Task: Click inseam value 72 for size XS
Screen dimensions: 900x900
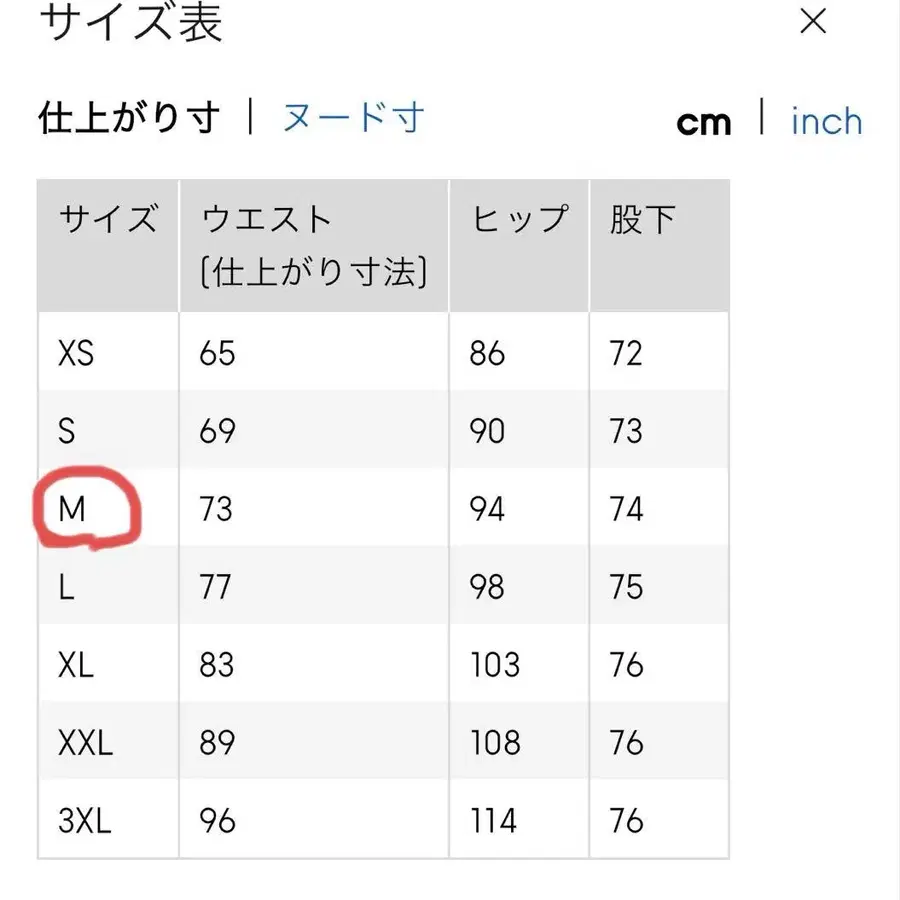Action: [626, 353]
